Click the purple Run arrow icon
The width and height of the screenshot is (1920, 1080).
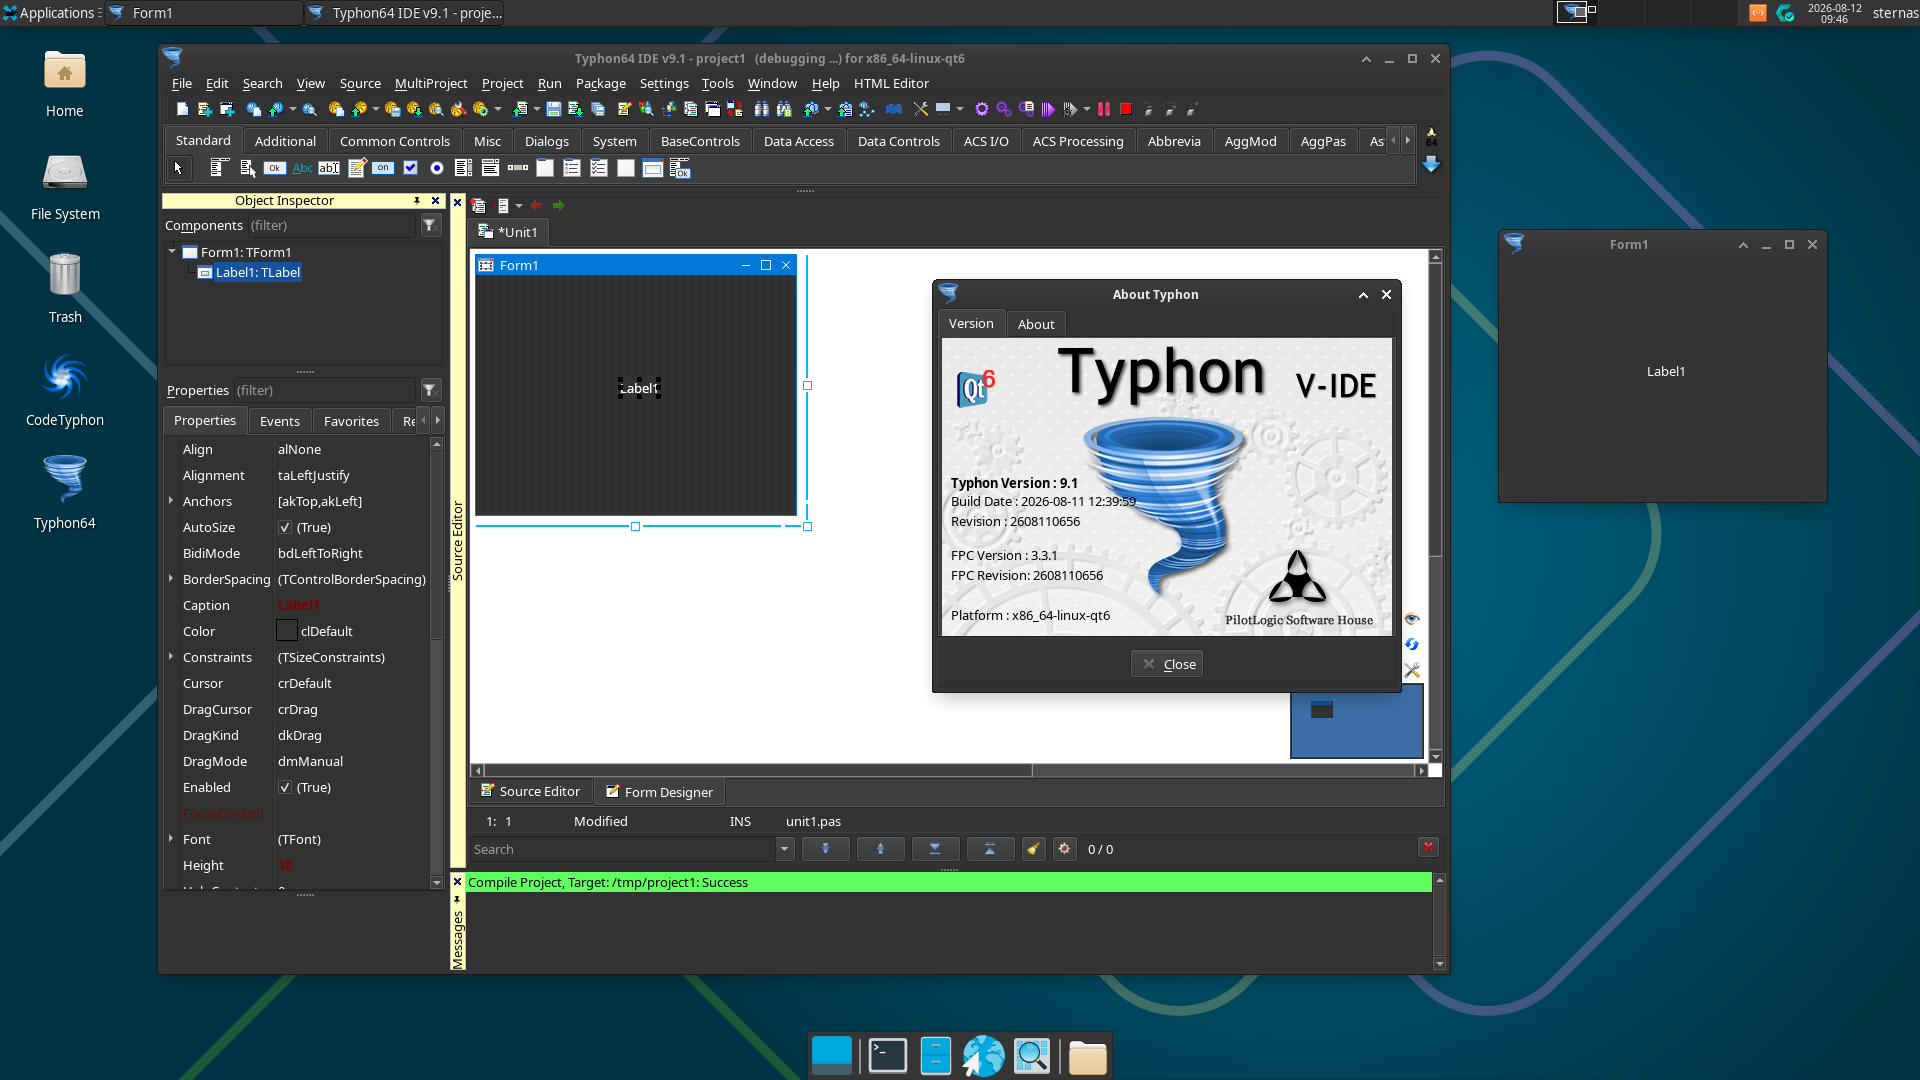(1048, 109)
